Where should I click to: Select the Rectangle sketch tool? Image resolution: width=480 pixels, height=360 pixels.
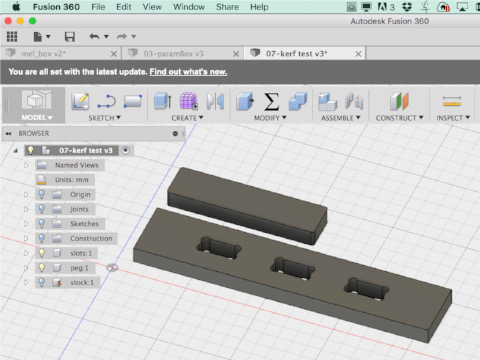click(x=133, y=101)
